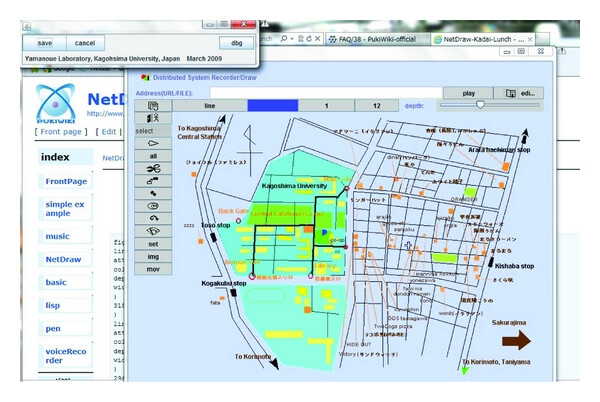The height and width of the screenshot is (402, 600).
Task: Open the font size '12' selector
Action: (x=377, y=106)
